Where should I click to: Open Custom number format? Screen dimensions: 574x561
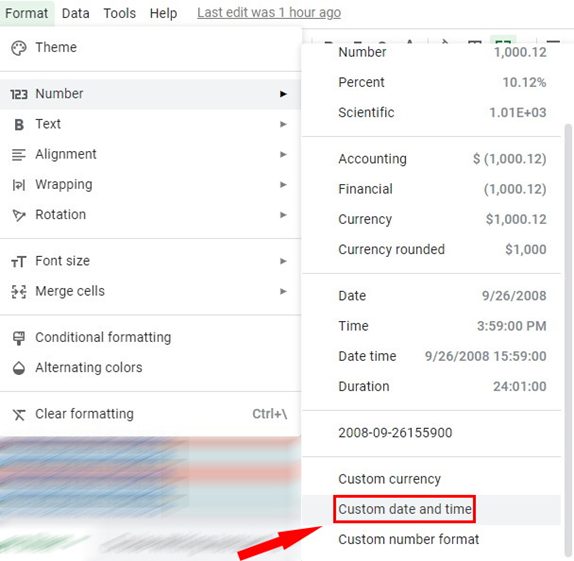click(x=431, y=539)
